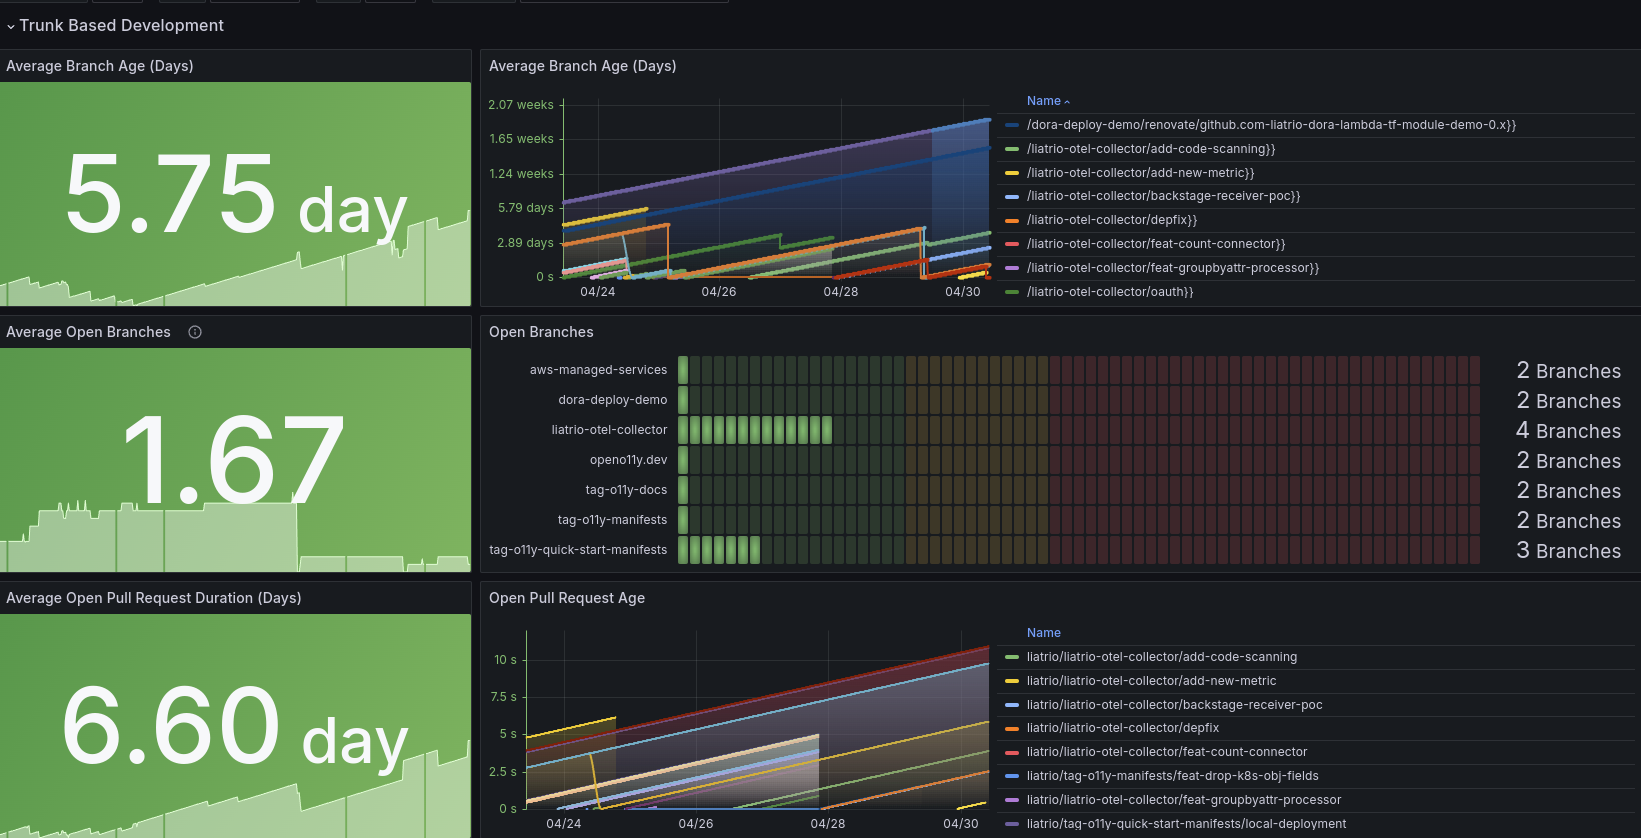Toggle legend series /liatrio-otel-collector/oauth}}

[x=1110, y=292]
